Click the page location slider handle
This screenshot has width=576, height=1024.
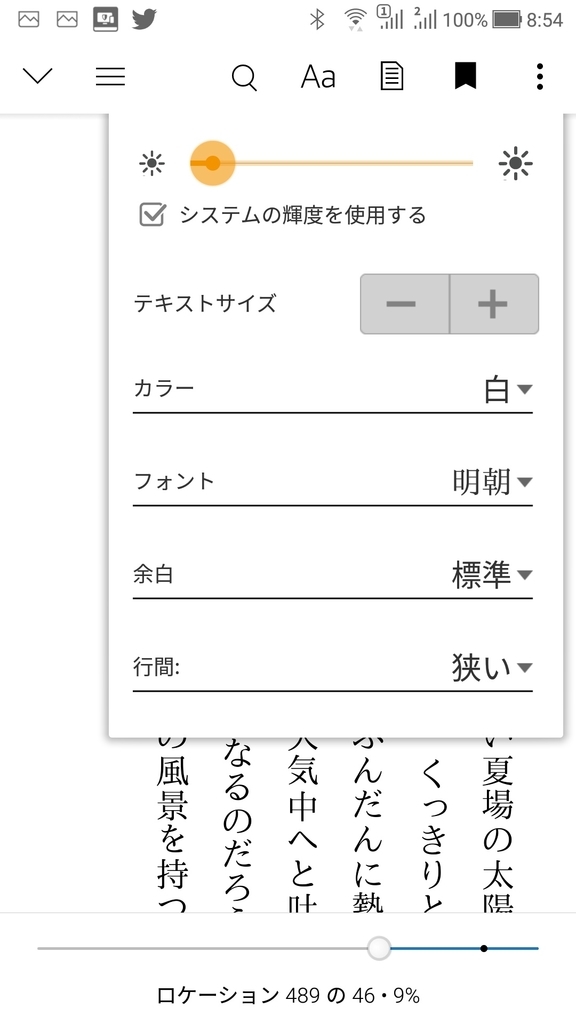tap(377, 948)
